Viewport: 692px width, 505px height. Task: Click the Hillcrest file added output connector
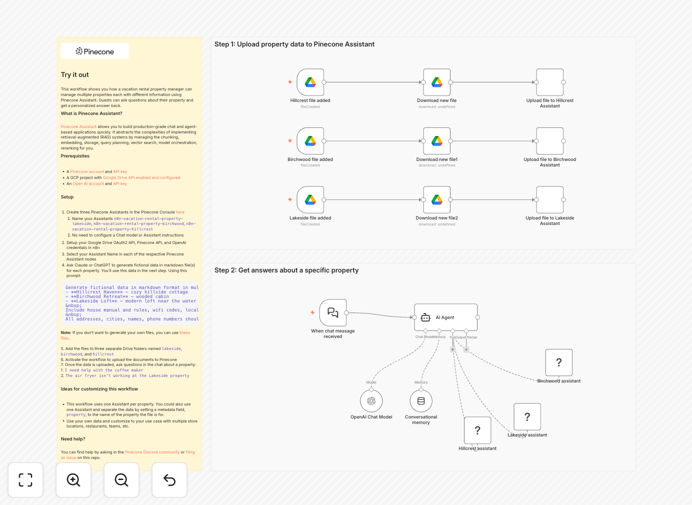[324, 82]
